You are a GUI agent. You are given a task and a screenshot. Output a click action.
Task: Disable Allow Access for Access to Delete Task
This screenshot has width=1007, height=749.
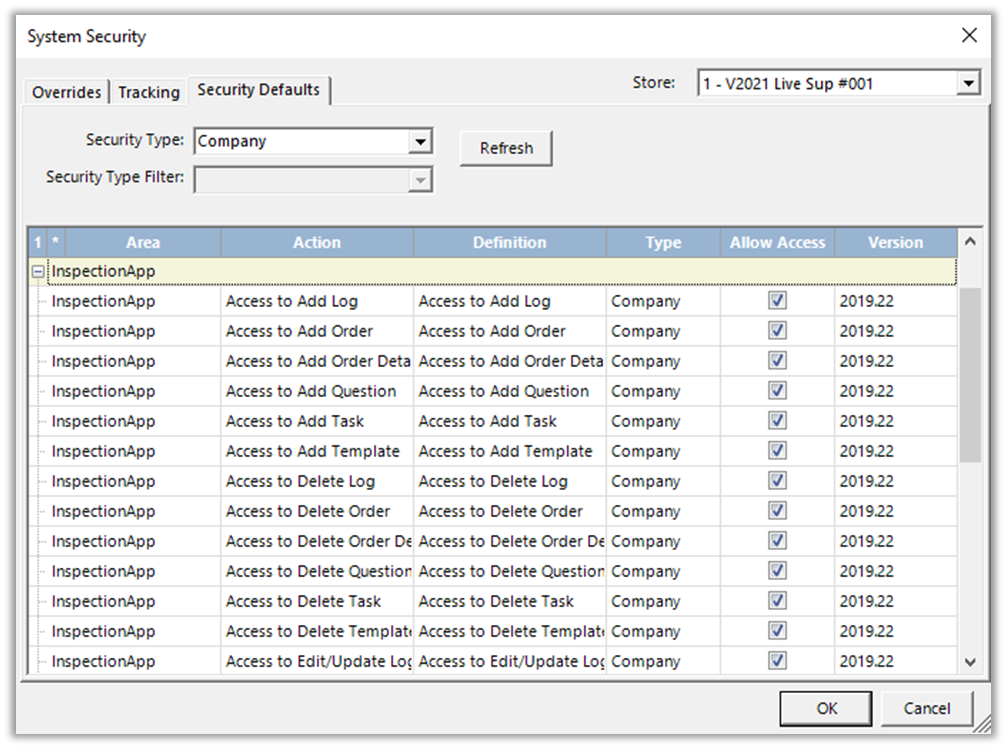pyautogui.click(x=777, y=601)
